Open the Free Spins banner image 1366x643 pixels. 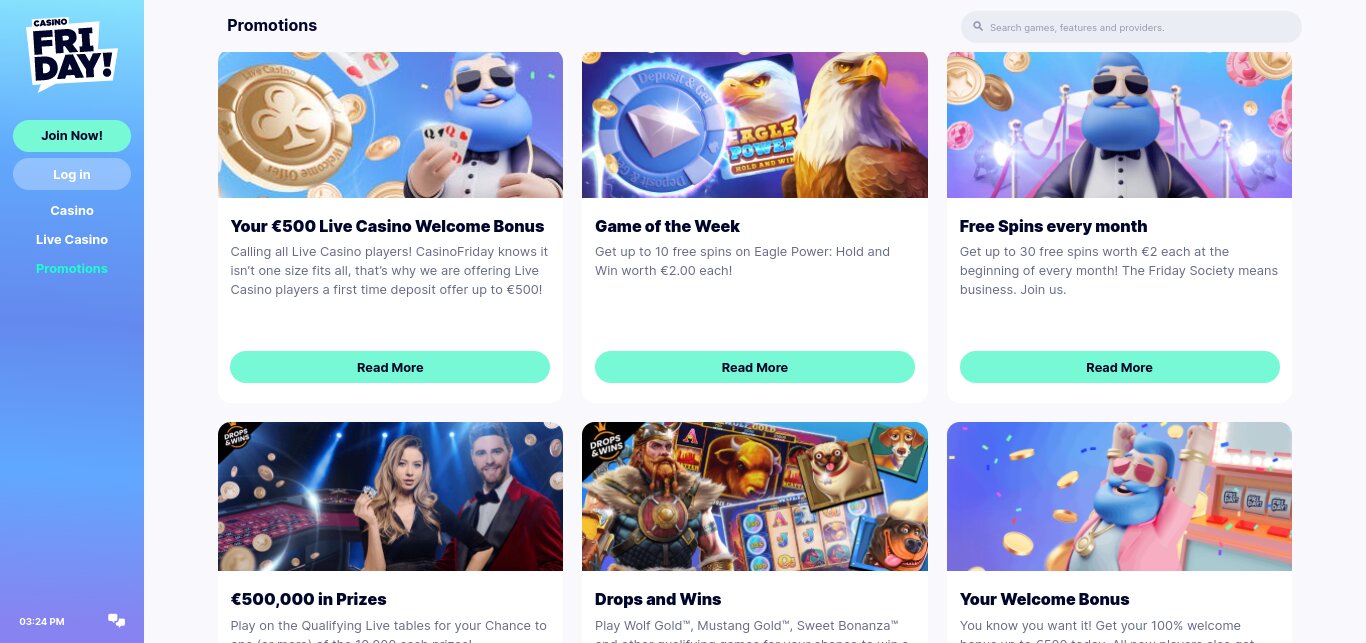pyautogui.click(x=1120, y=125)
